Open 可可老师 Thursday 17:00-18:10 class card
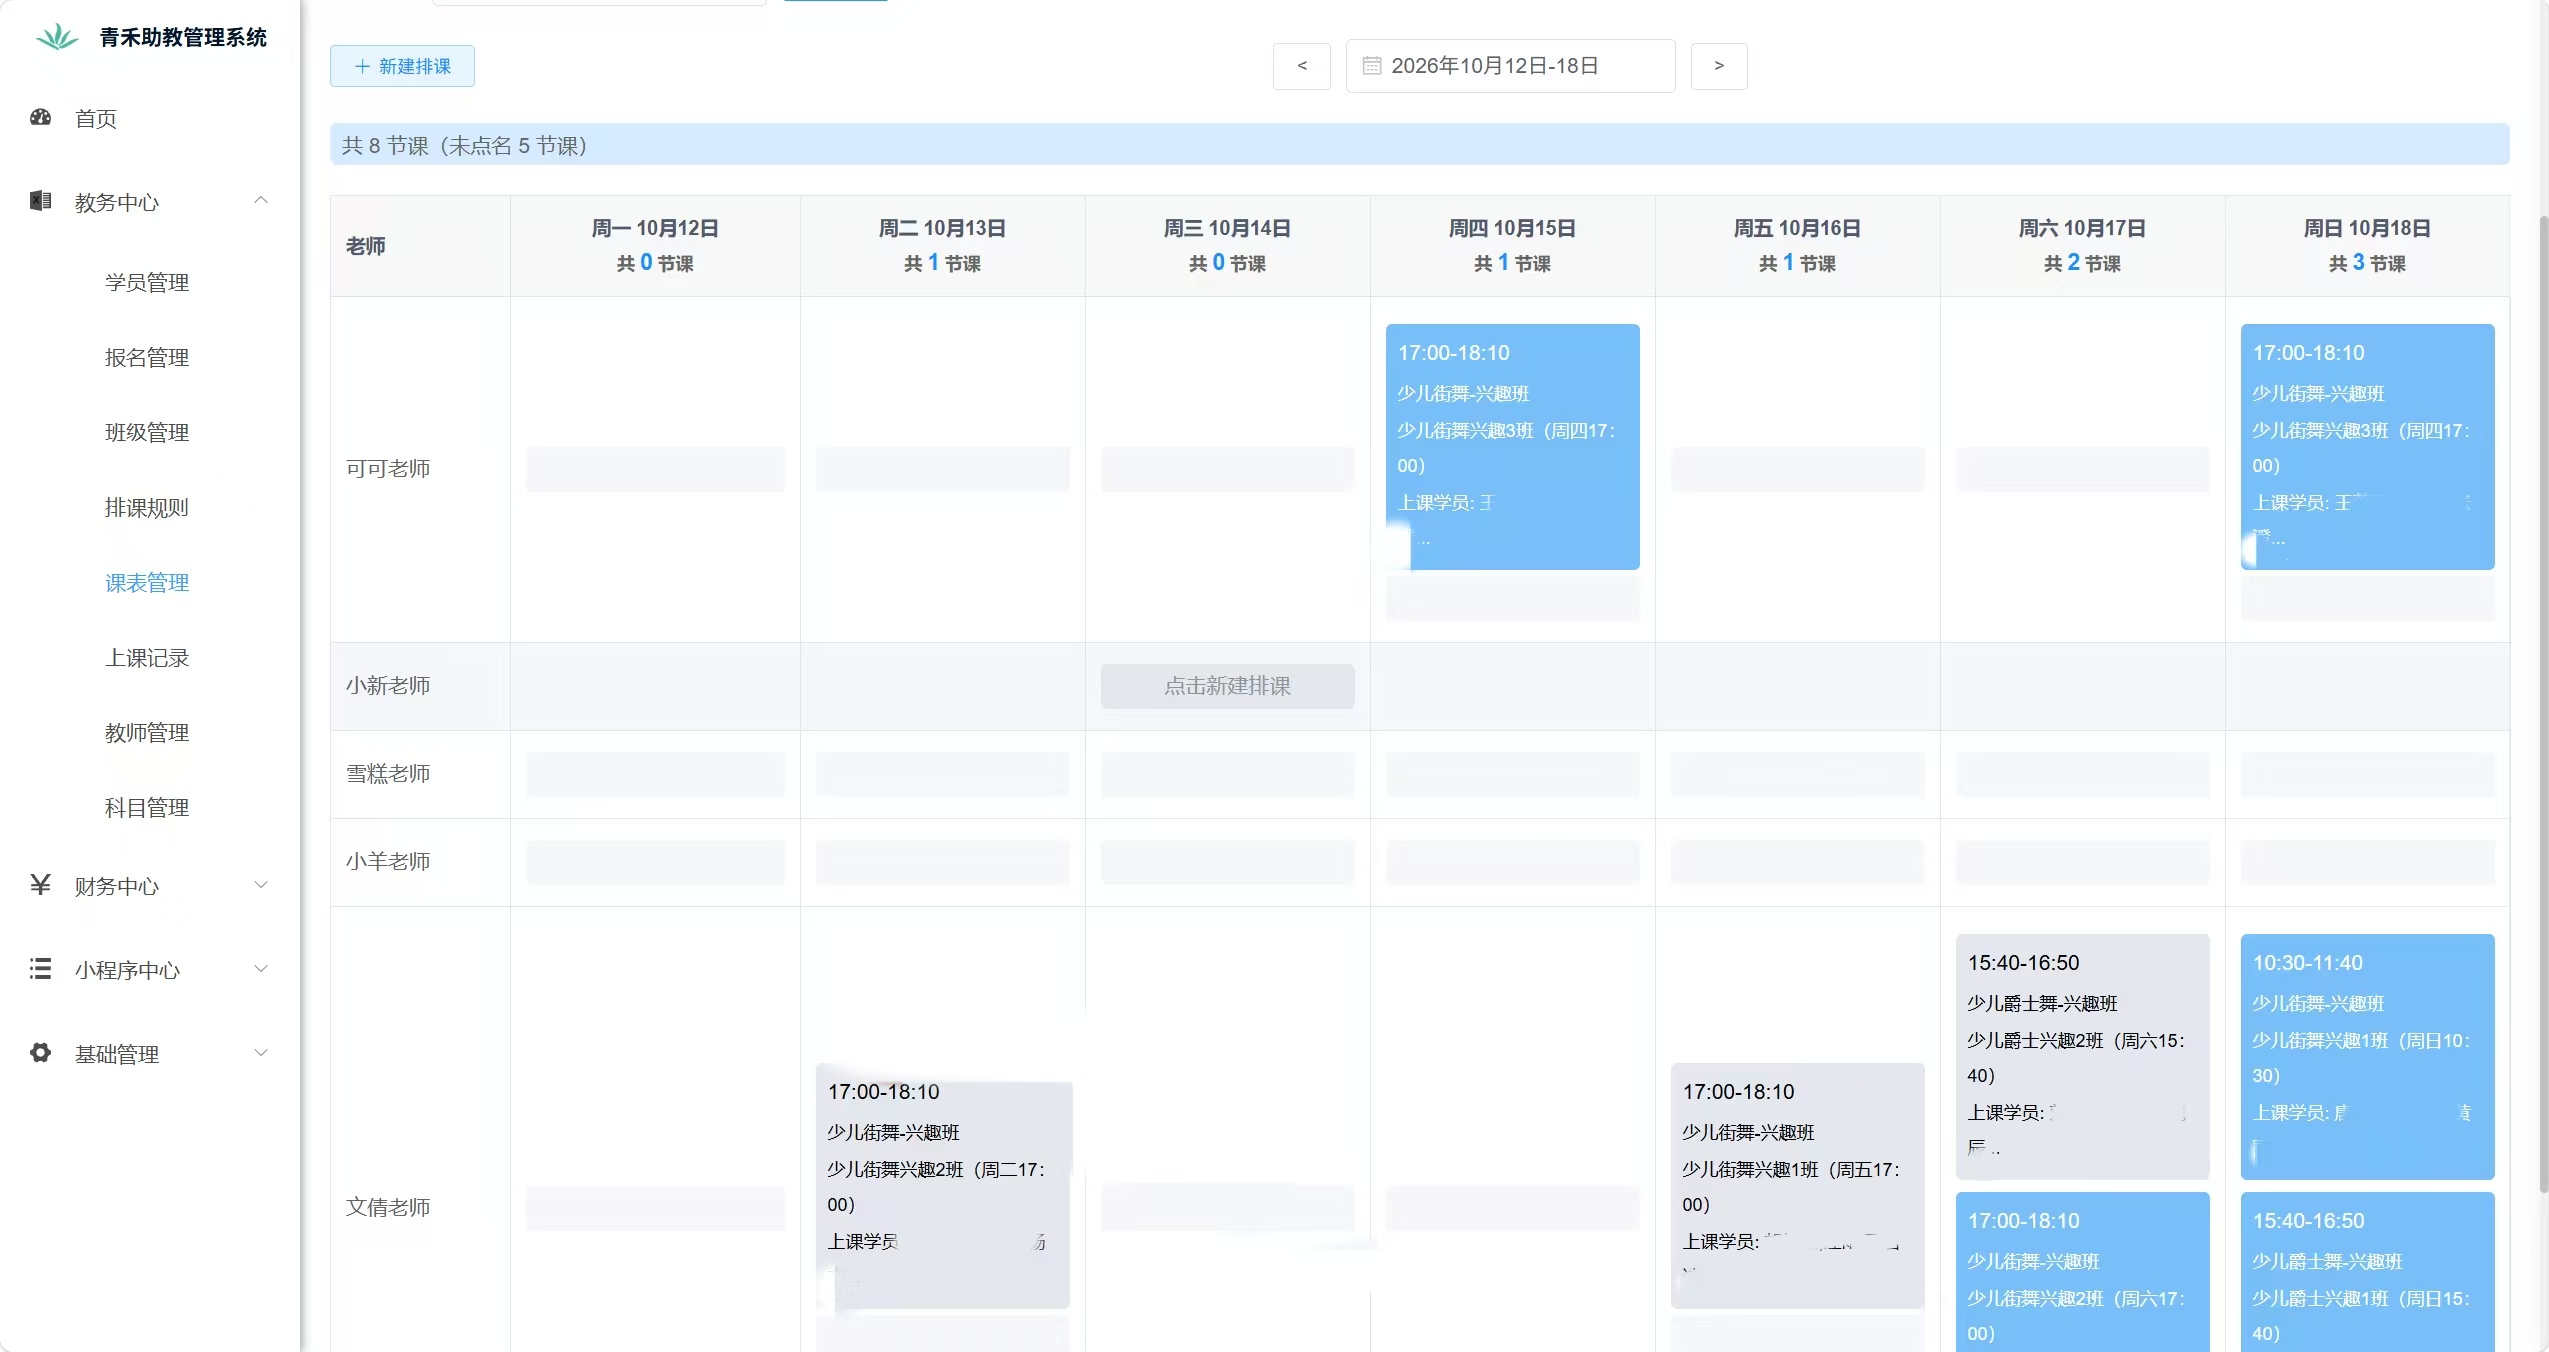The width and height of the screenshot is (2549, 1352). [1512, 447]
